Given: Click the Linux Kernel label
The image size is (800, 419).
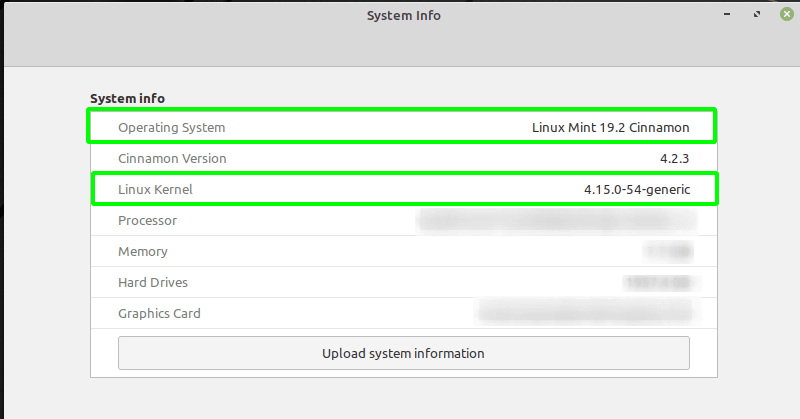Looking at the screenshot, I should pos(155,189).
